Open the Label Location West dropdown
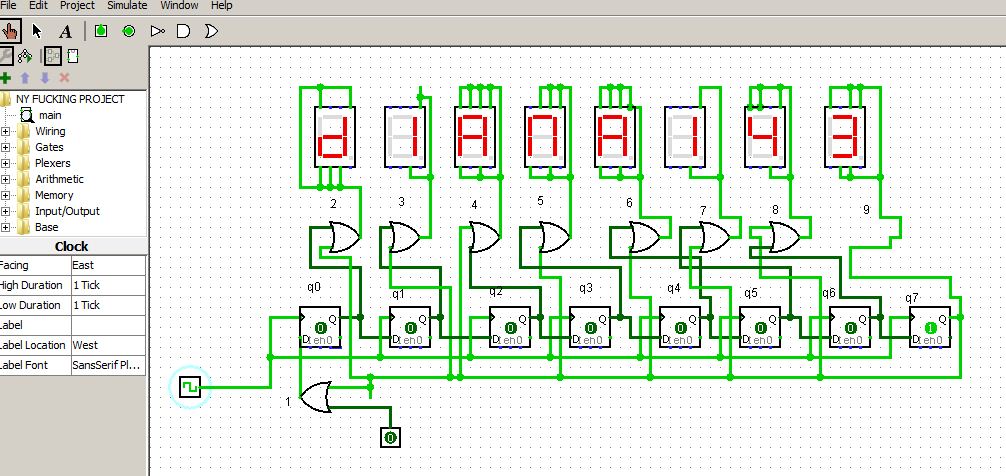The height and width of the screenshot is (476, 1006). click(108, 345)
